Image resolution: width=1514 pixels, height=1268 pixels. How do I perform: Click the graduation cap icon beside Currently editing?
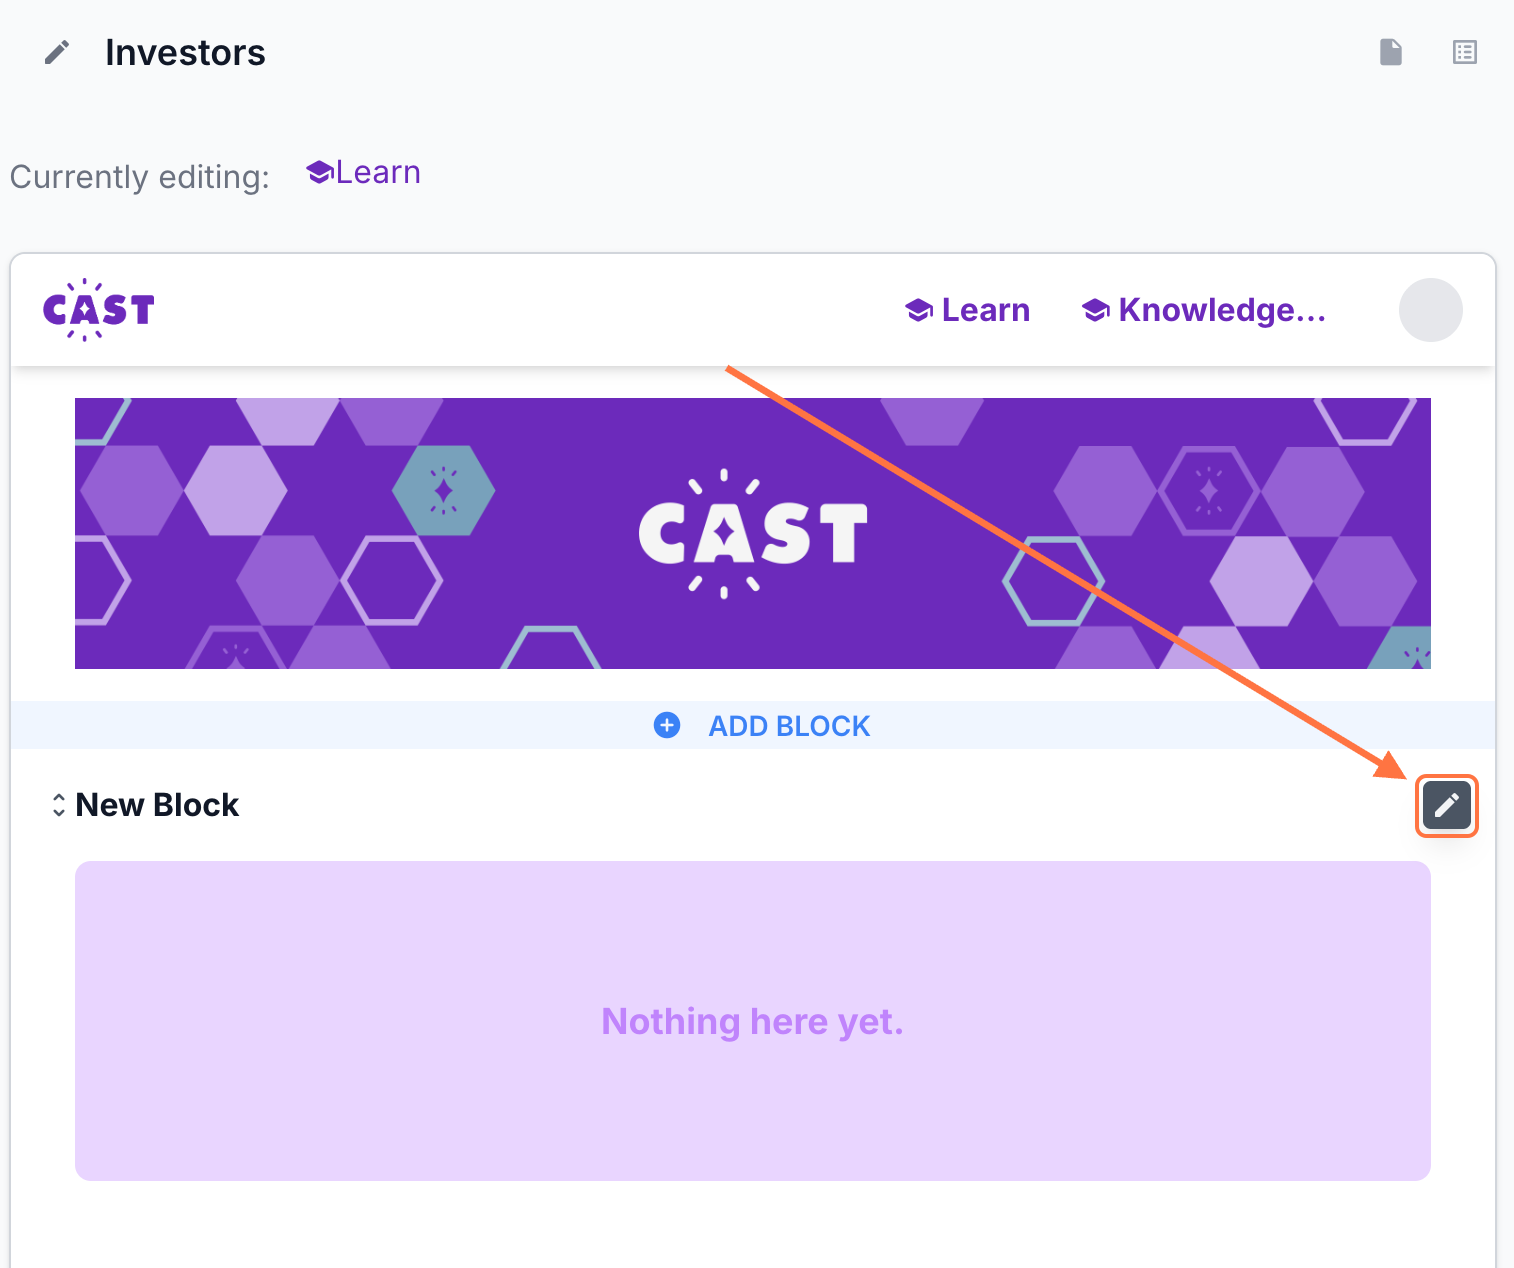pyautogui.click(x=319, y=173)
